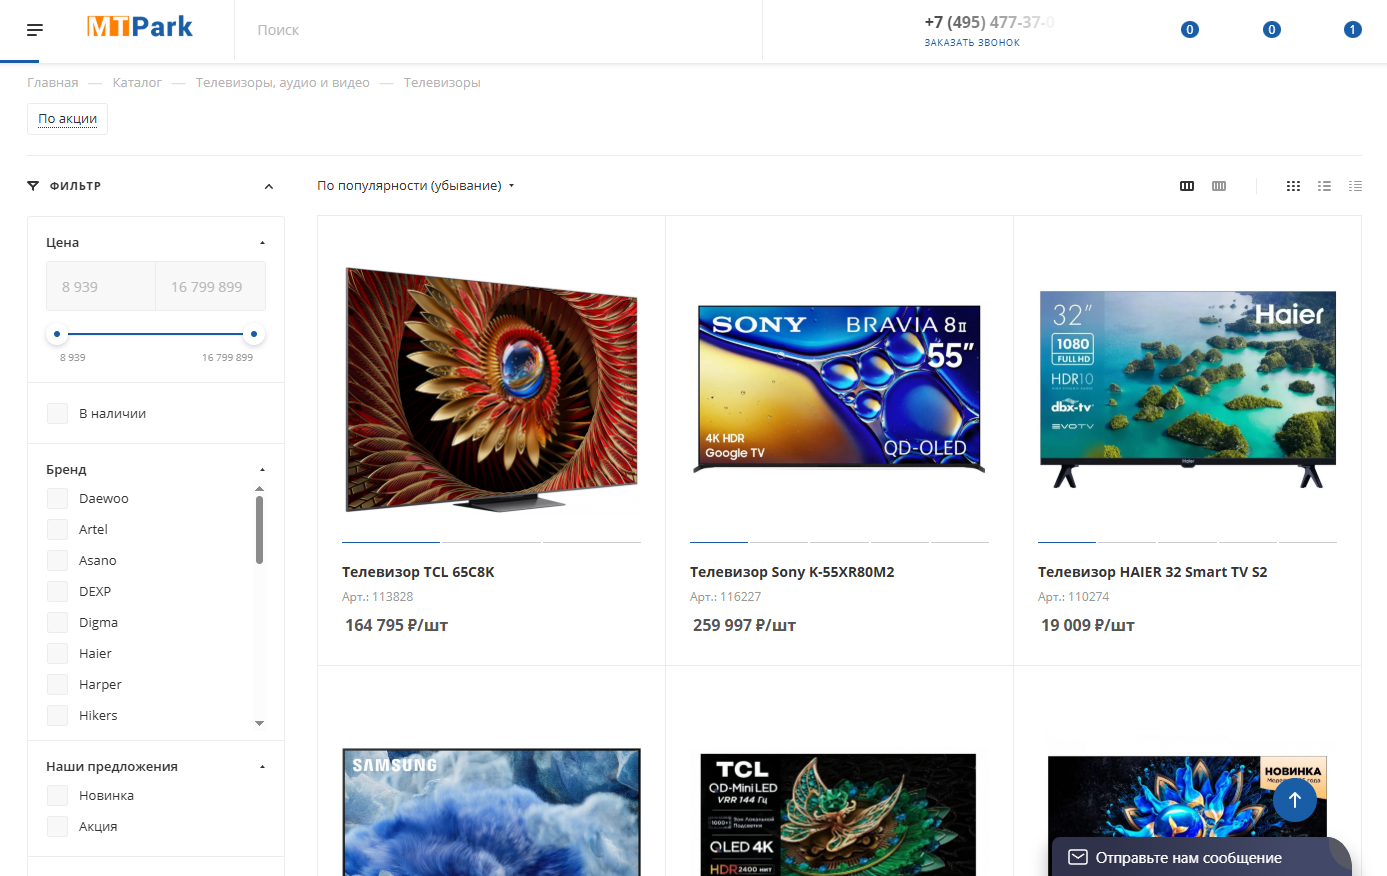Click the first image indicator under TCL 65C8K
1387x876 pixels.
pos(391,542)
